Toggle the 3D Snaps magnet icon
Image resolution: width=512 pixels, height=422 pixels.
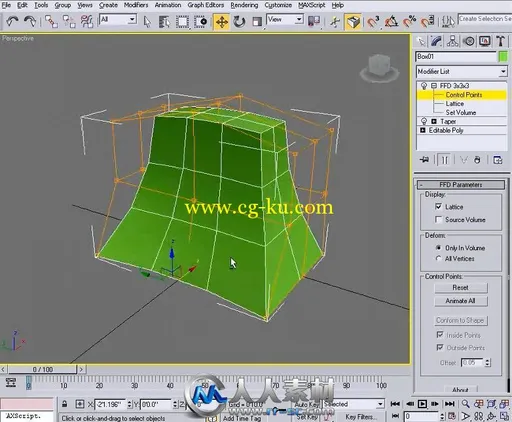pyautogui.click(x=373, y=22)
